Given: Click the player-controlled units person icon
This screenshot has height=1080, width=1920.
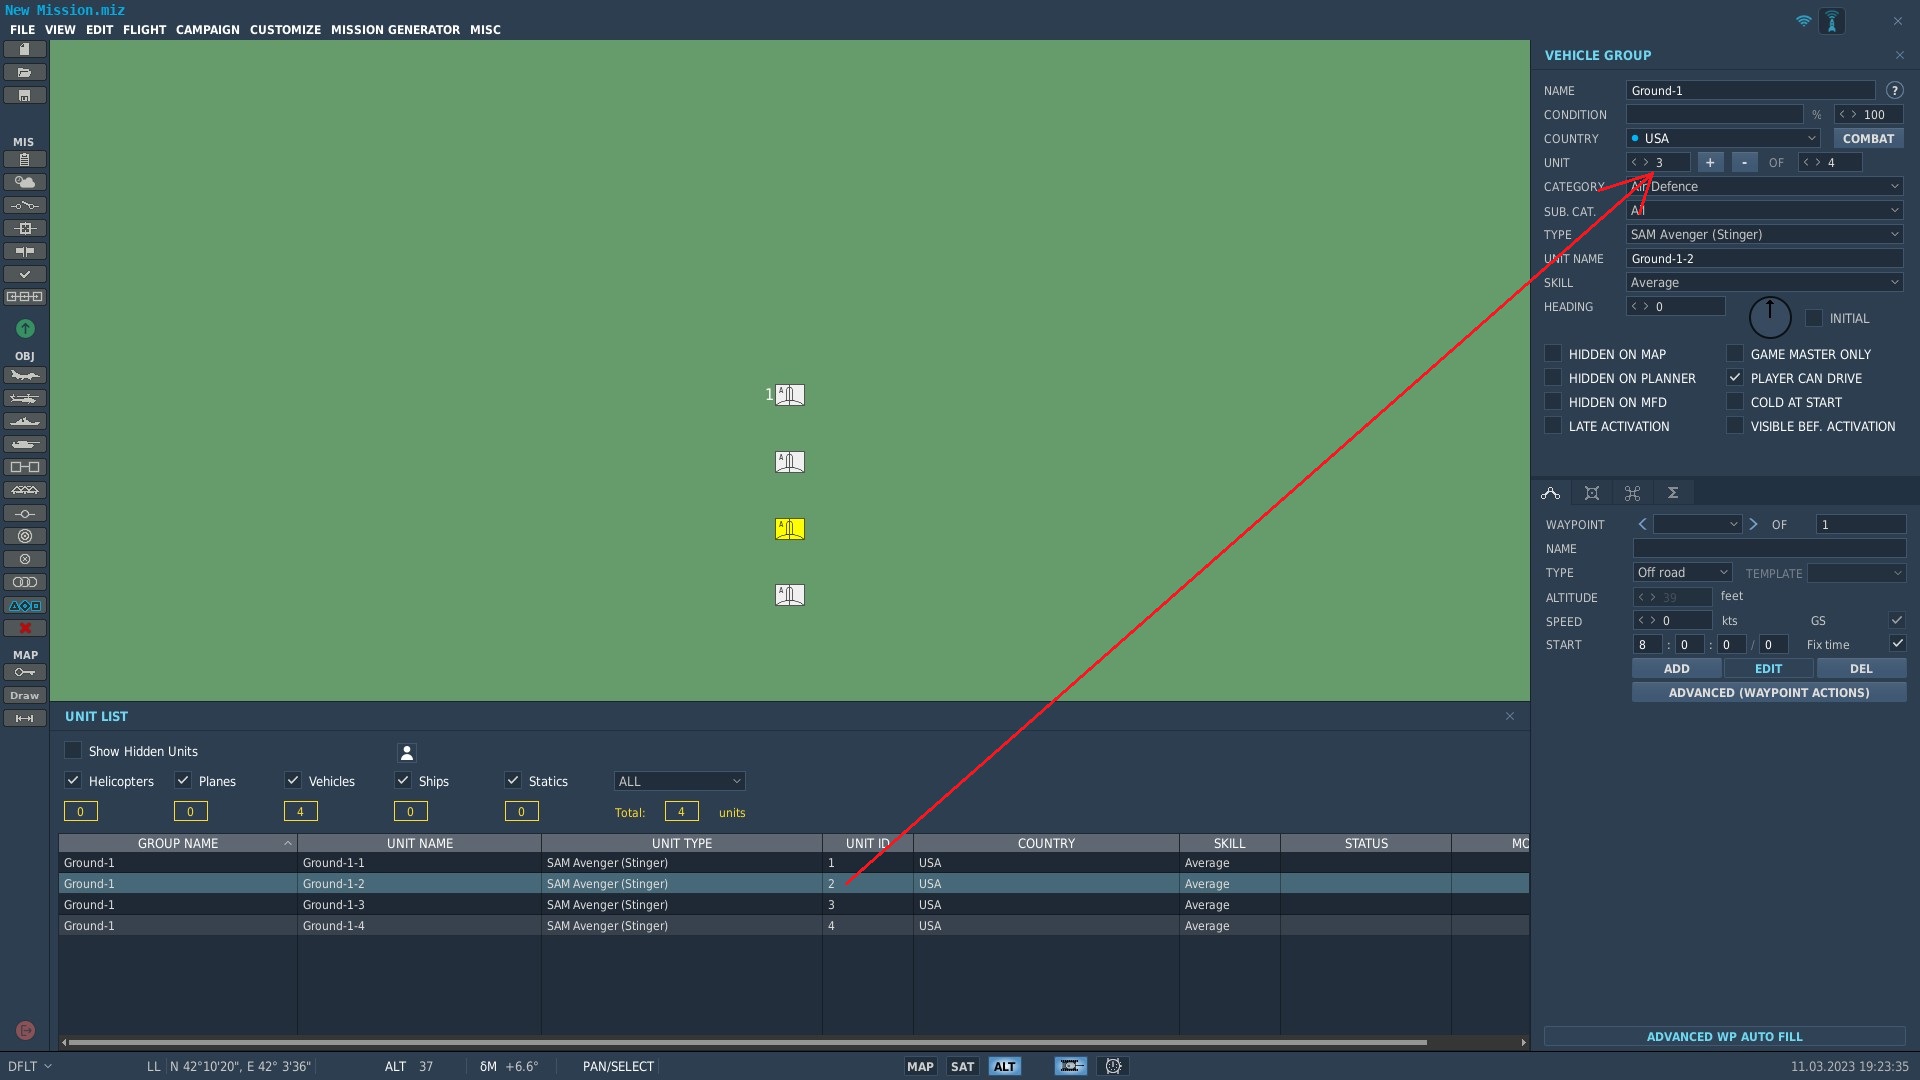Looking at the screenshot, I should click(x=407, y=752).
